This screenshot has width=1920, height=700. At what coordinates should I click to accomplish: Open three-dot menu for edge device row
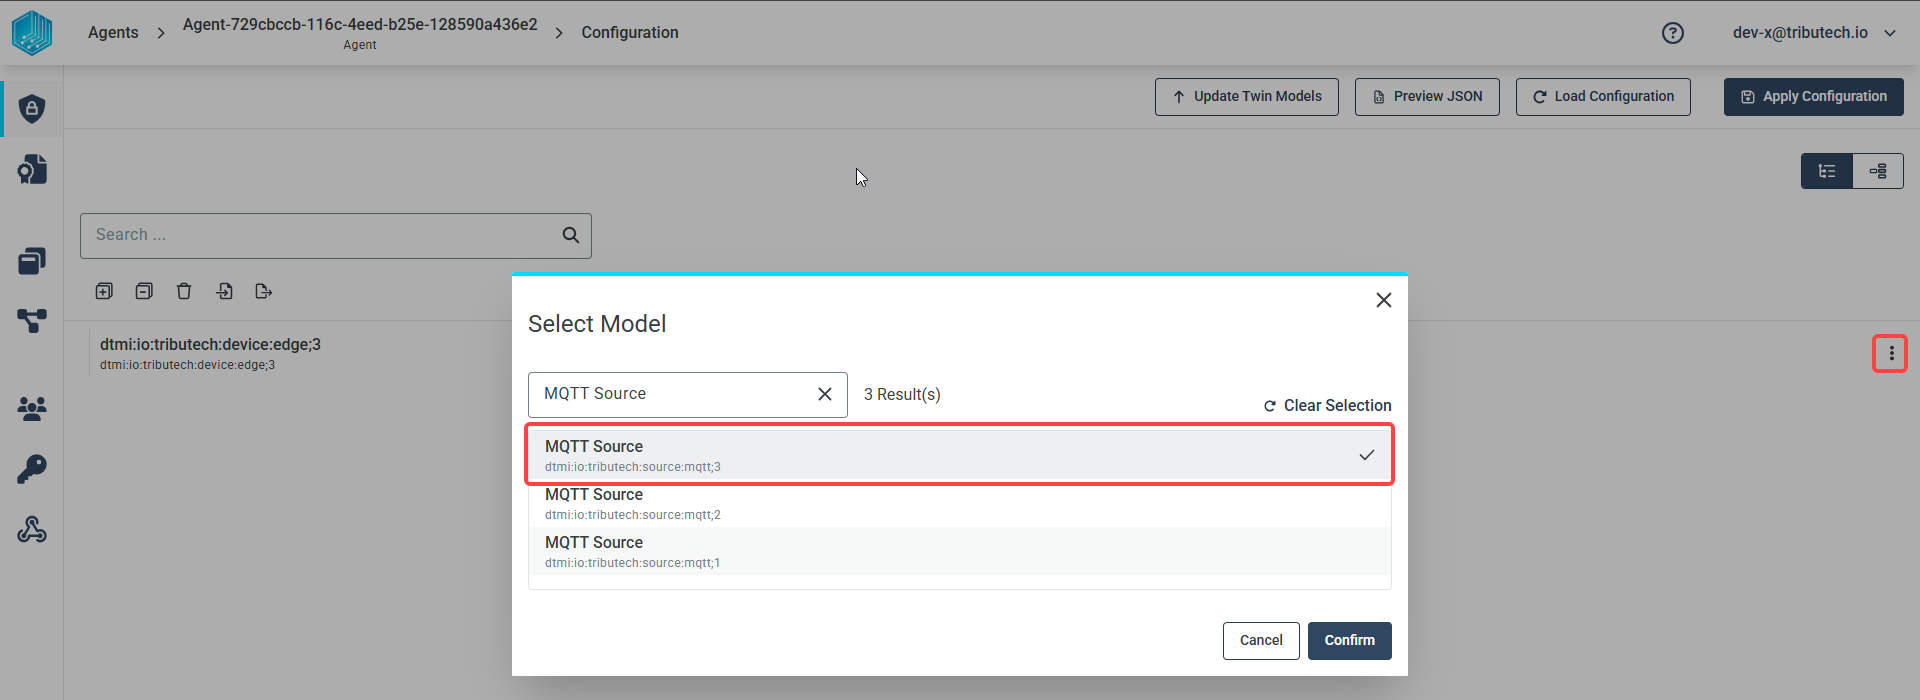(x=1890, y=353)
